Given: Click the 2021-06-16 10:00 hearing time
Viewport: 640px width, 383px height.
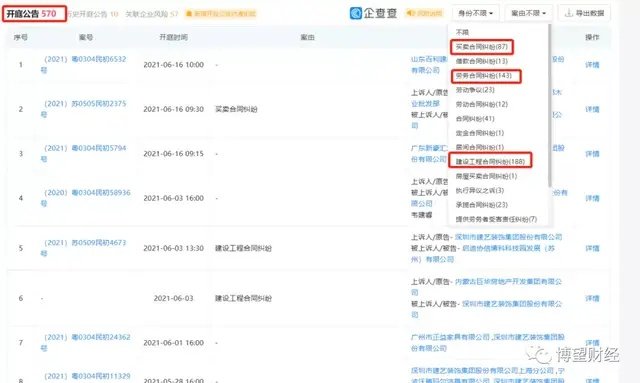Looking at the screenshot, I should tap(173, 65).
